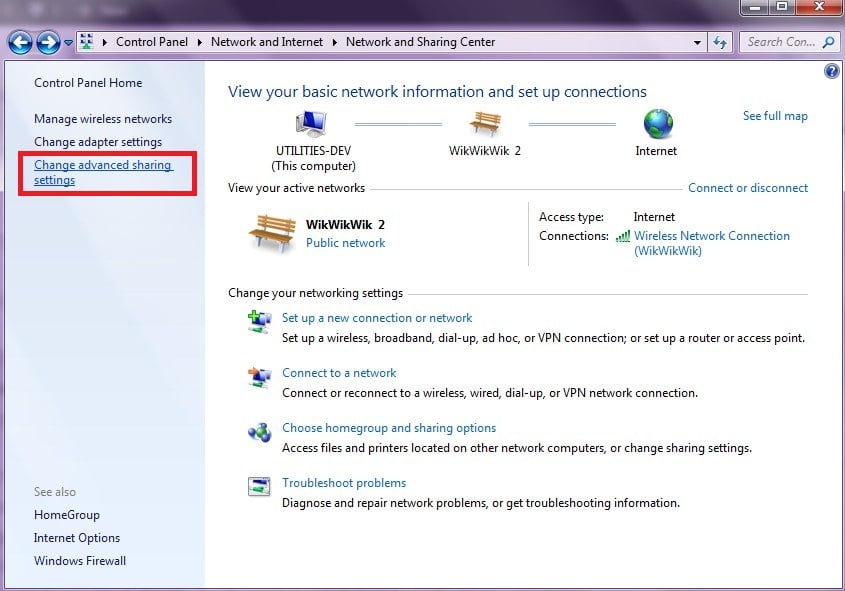Click wireless signal strength icon
Image resolution: width=845 pixels, height=591 pixels.
623,236
